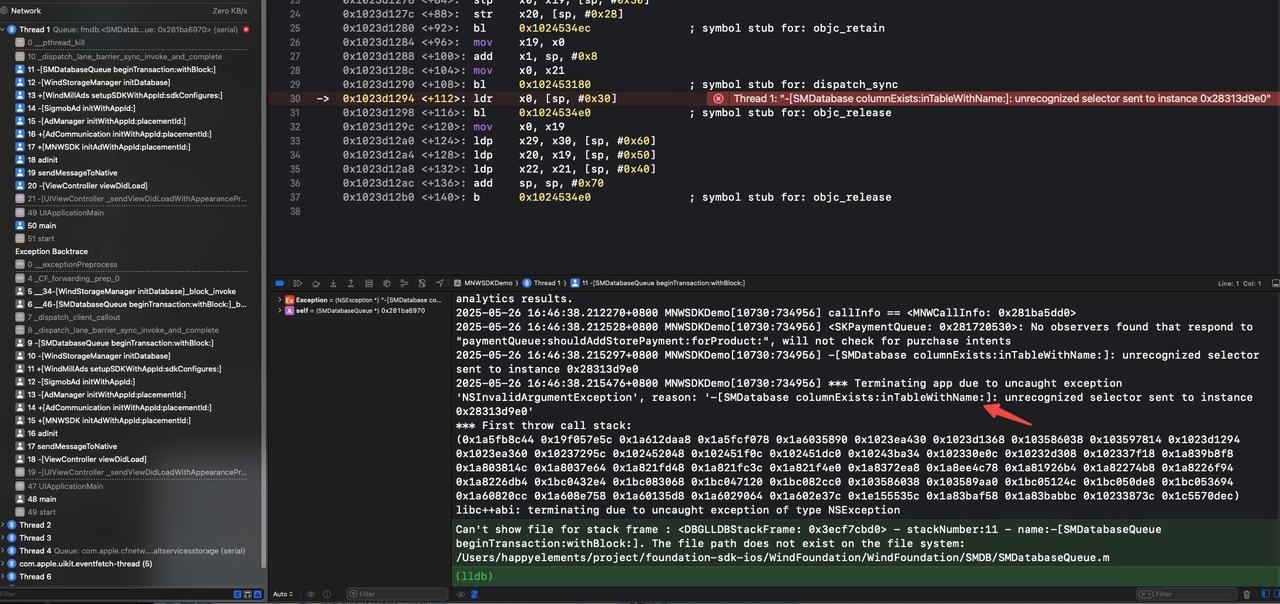Image resolution: width=1280 pixels, height=604 pixels.
Task: Select Thread 1 in the debug jump bar
Action: (546, 283)
